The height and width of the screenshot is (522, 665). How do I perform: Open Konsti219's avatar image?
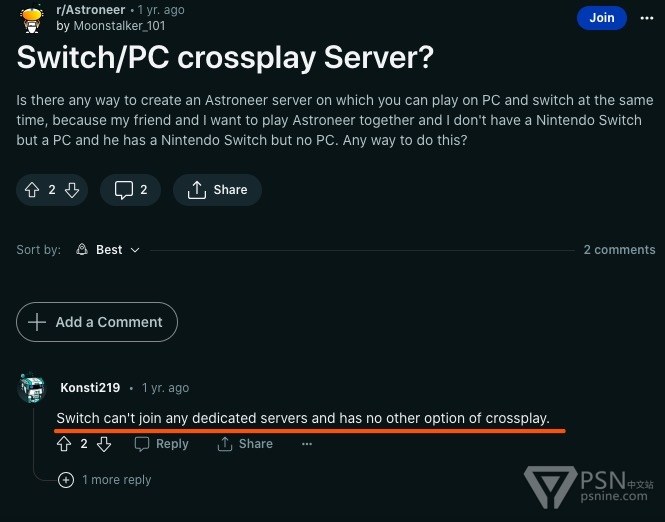coord(32,388)
